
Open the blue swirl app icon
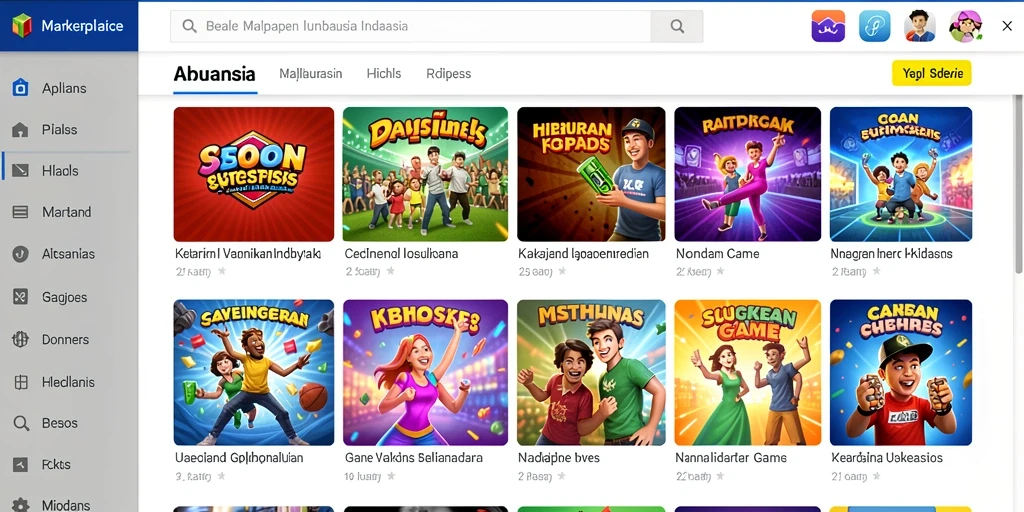[x=874, y=26]
